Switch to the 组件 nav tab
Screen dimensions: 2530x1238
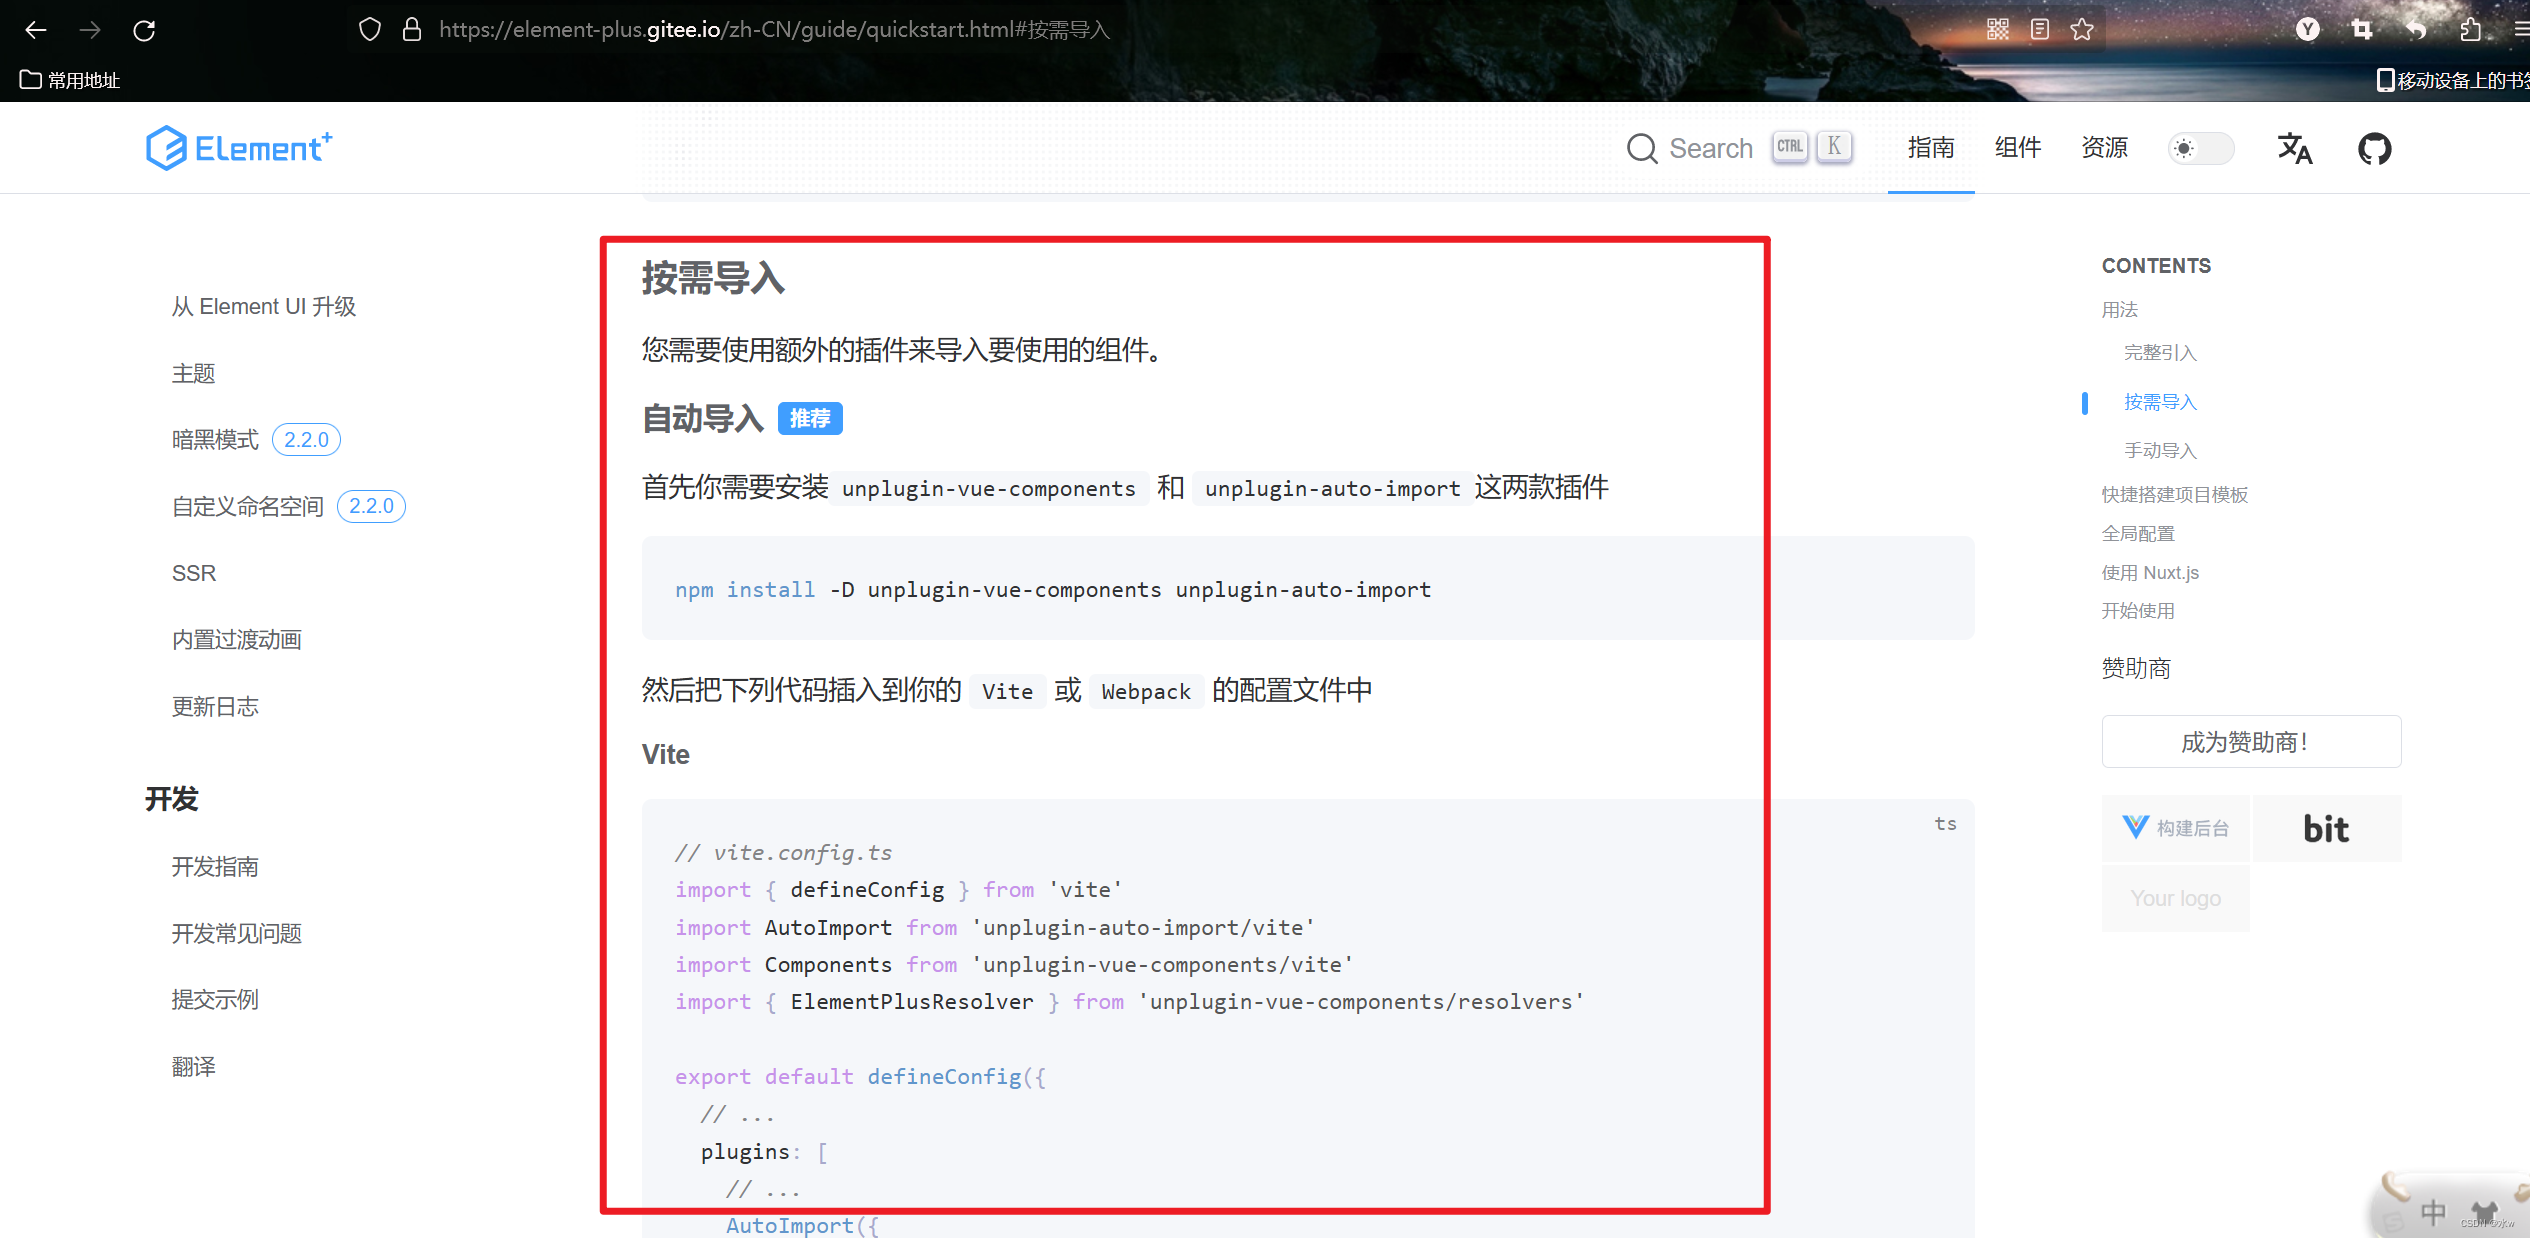tap(2018, 148)
